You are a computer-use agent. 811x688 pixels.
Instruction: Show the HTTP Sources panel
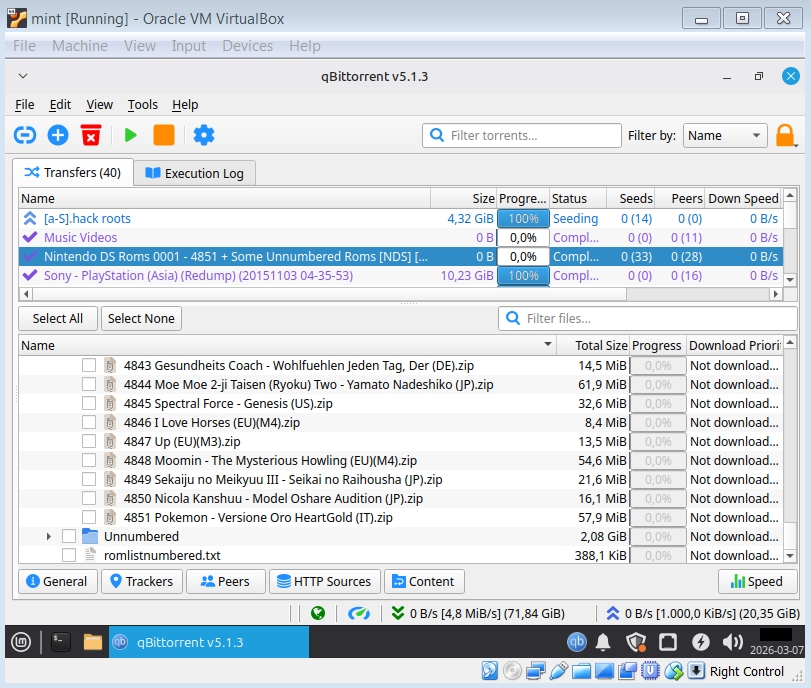click(324, 581)
